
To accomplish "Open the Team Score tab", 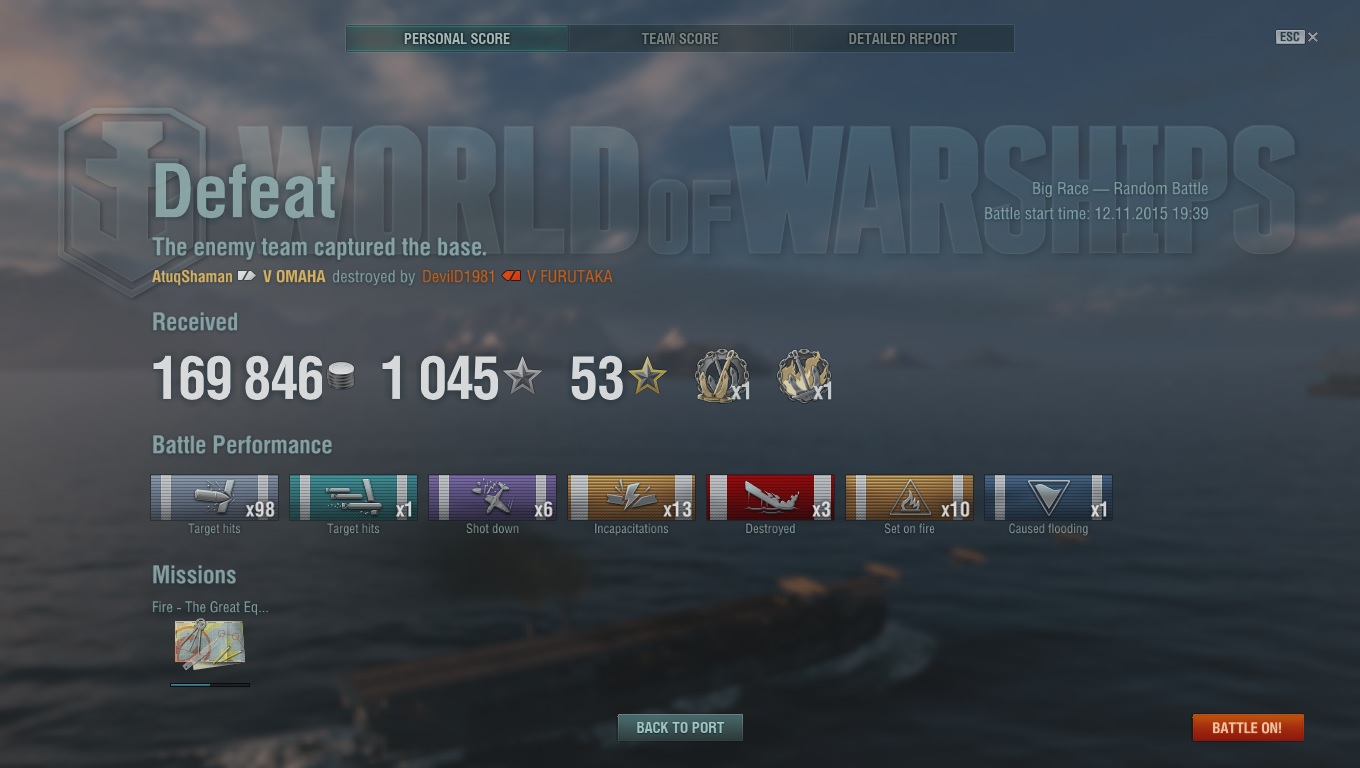I will (x=680, y=39).
